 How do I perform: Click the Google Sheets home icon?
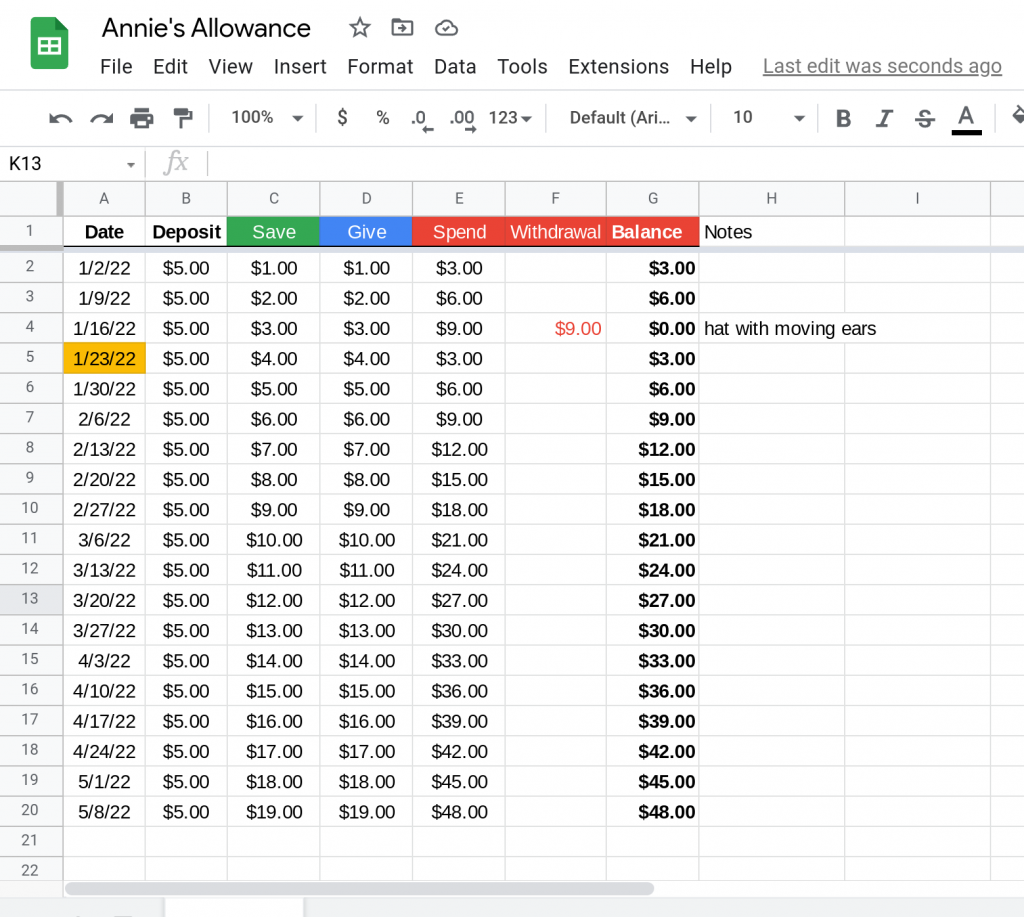pos(49,44)
